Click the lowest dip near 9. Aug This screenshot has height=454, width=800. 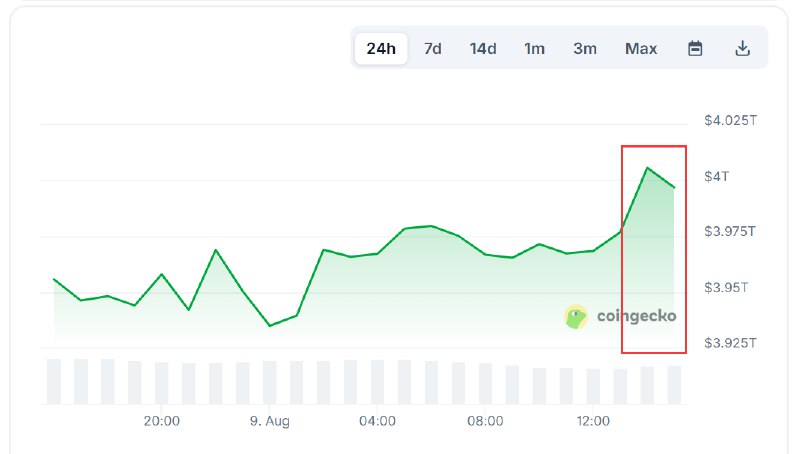point(270,325)
